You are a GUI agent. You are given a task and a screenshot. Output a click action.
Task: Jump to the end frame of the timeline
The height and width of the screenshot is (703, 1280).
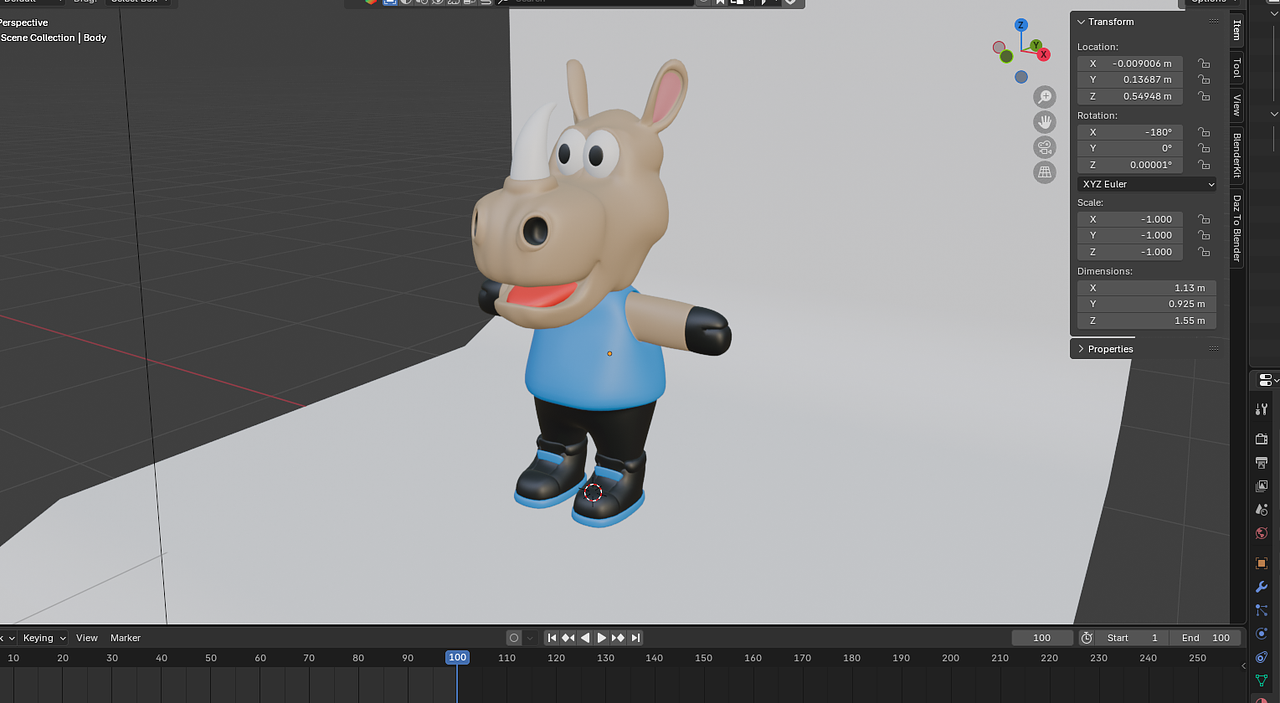pyautogui.click(x=635, y=638)
